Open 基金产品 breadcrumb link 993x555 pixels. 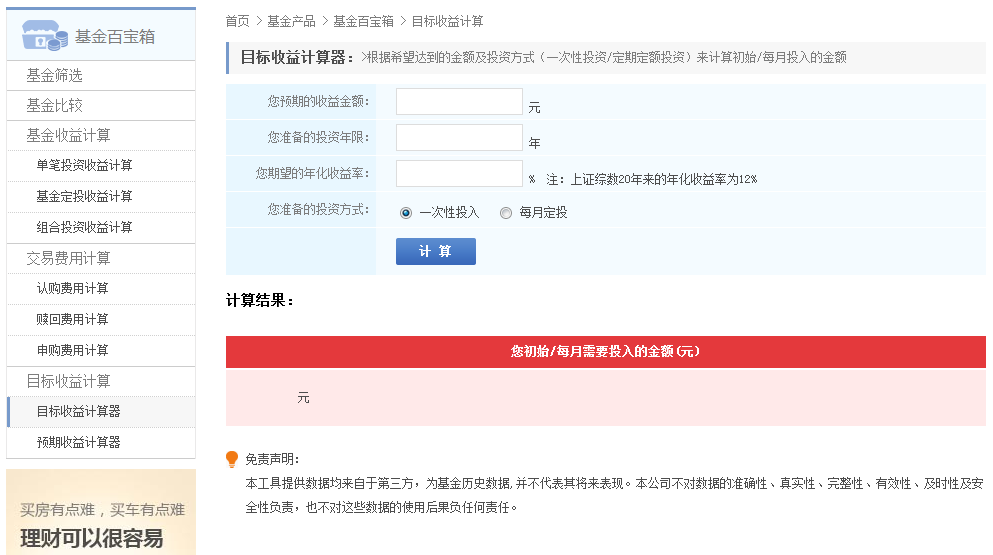pos(291,21)
